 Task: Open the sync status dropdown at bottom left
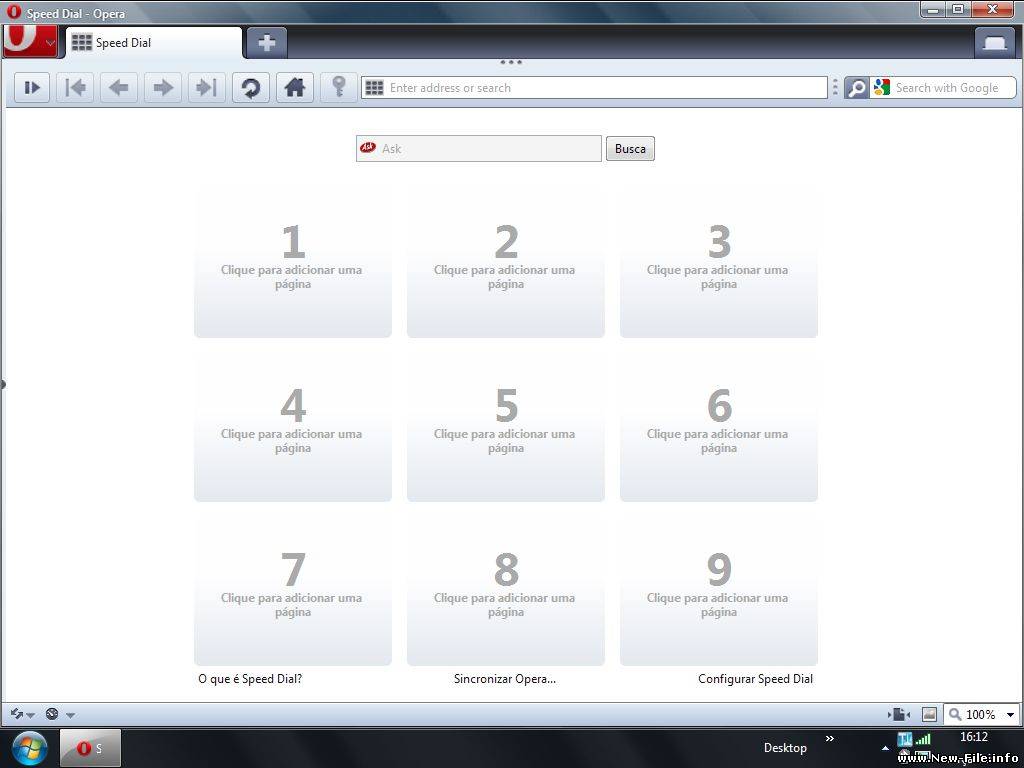[x=22, y=714]
